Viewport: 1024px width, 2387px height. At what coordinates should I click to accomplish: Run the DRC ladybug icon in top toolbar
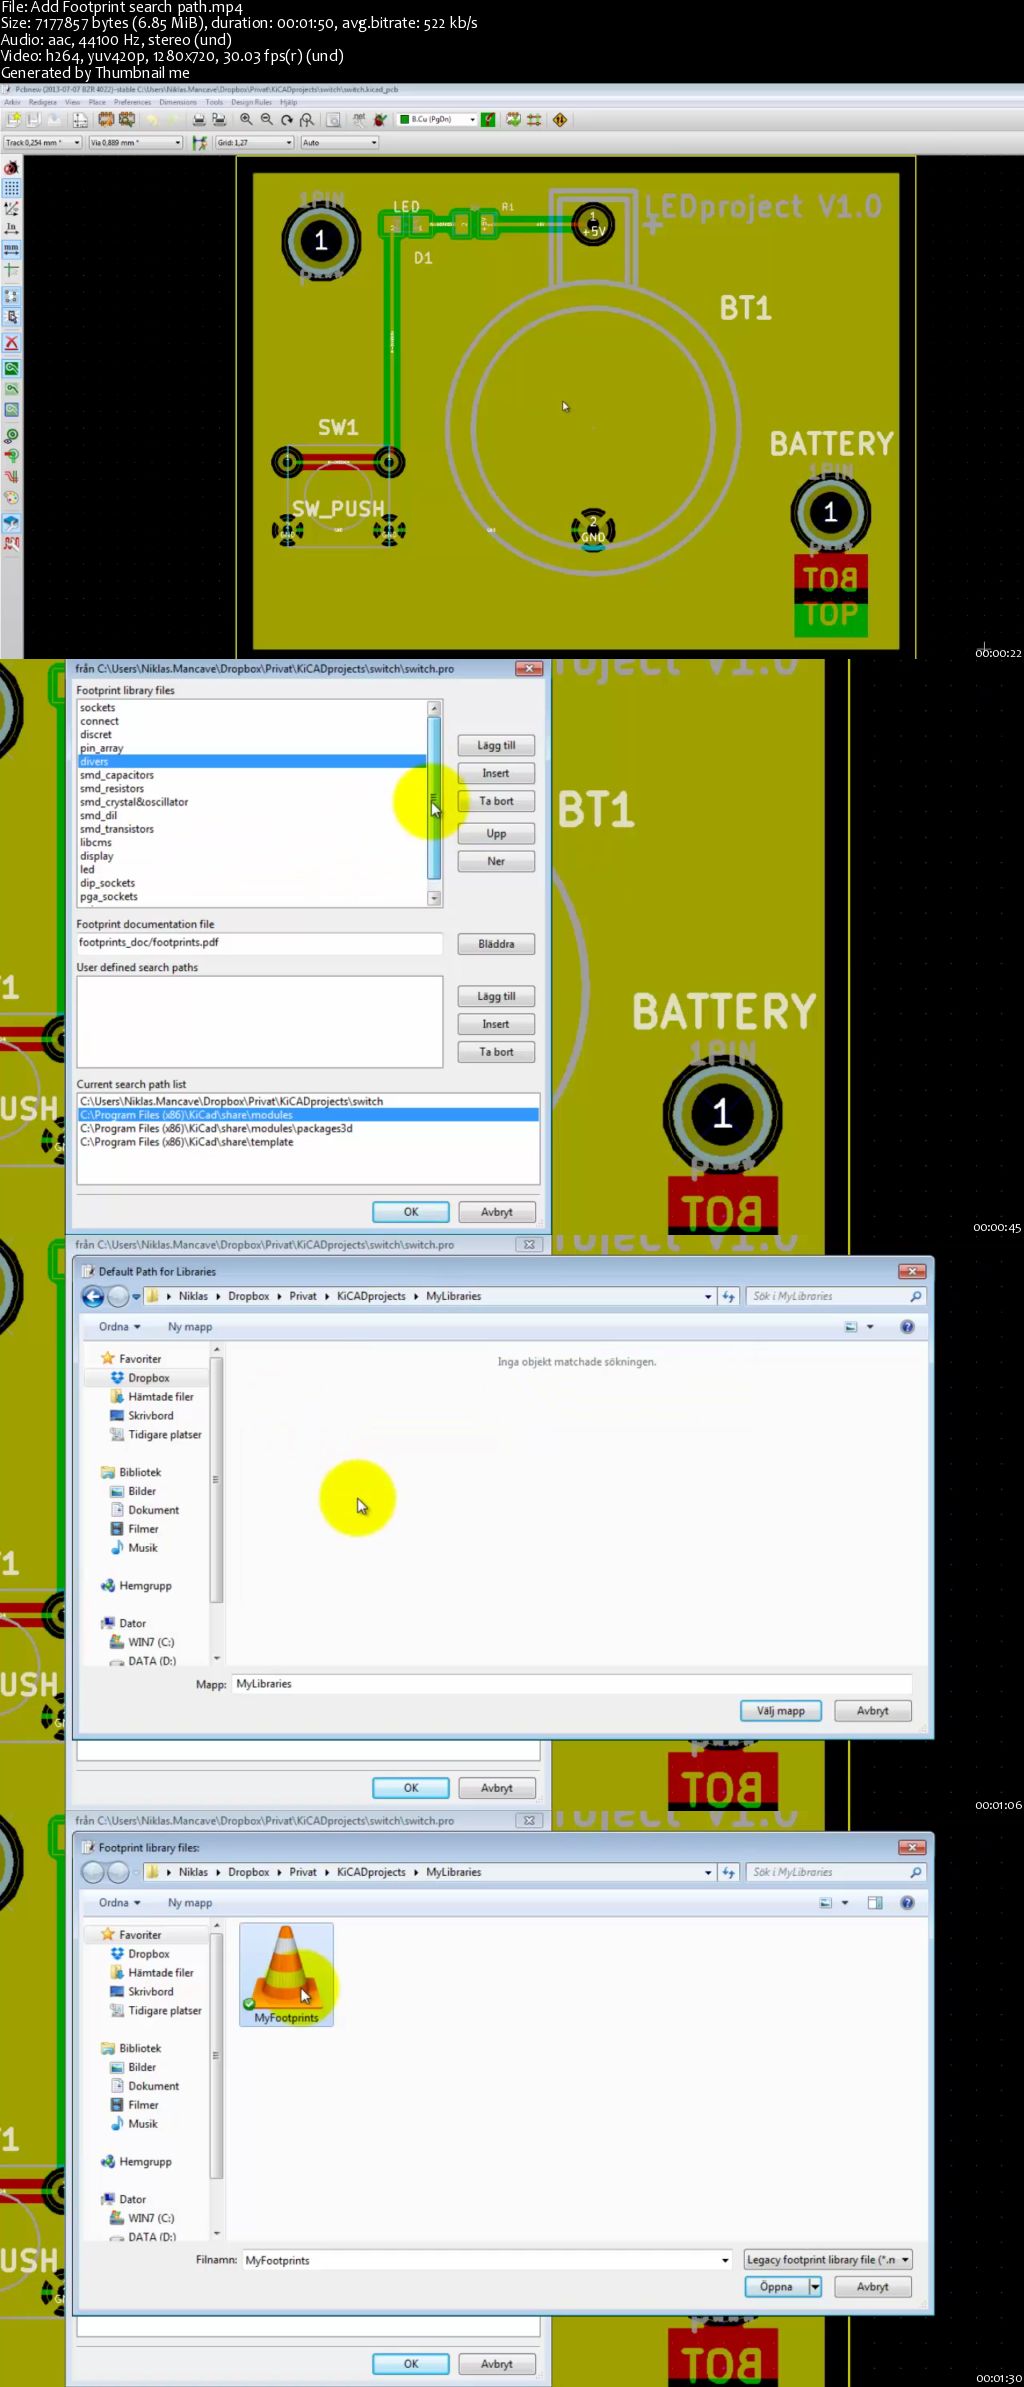pos(379,120)
